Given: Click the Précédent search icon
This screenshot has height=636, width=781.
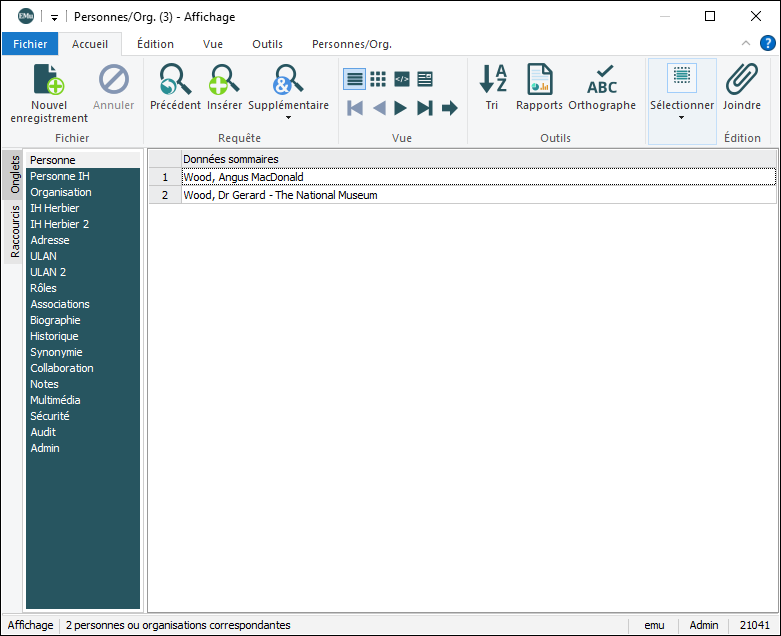Looking at the screenshot, I should point(175,80).
